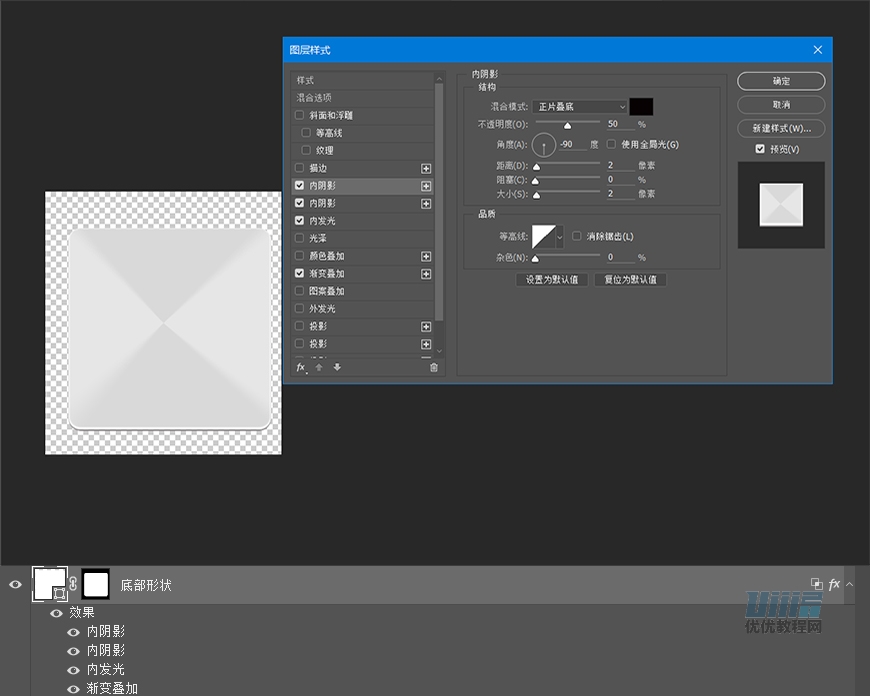Click the plus icon beside 渐变叠加

tap(426, 274)
